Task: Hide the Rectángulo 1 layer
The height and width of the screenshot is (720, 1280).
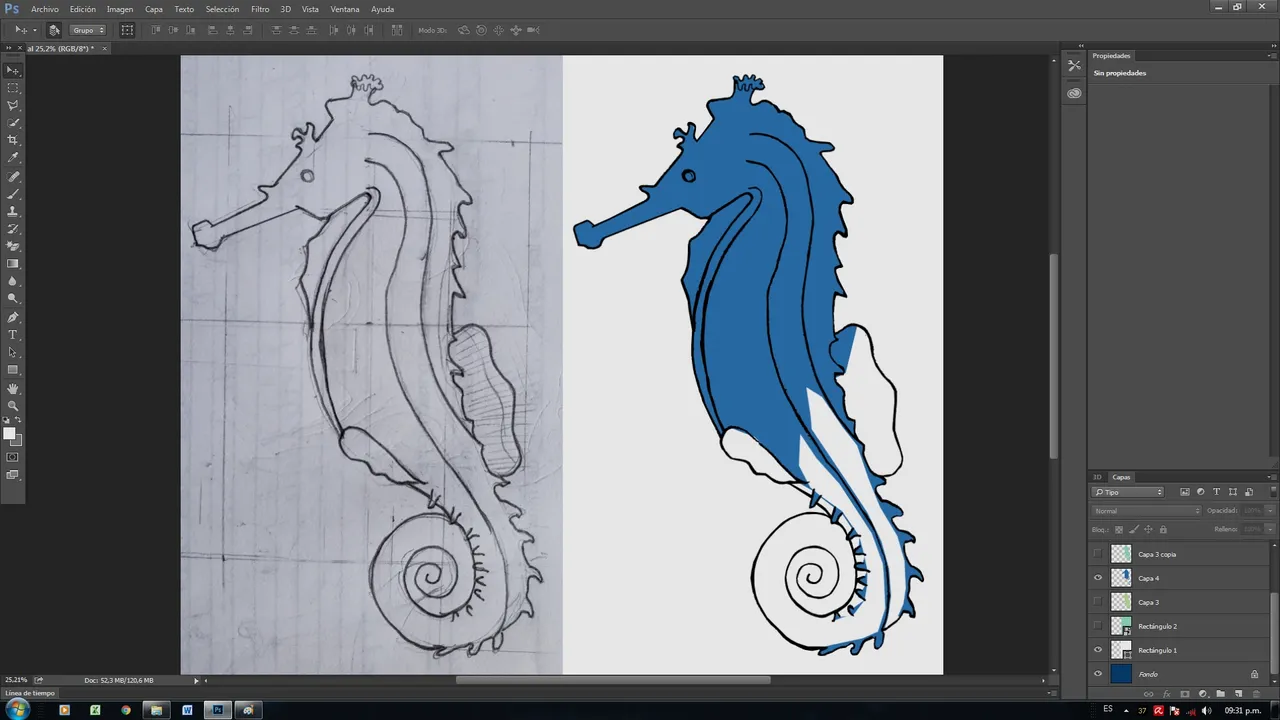Action: pos(1098,650)
